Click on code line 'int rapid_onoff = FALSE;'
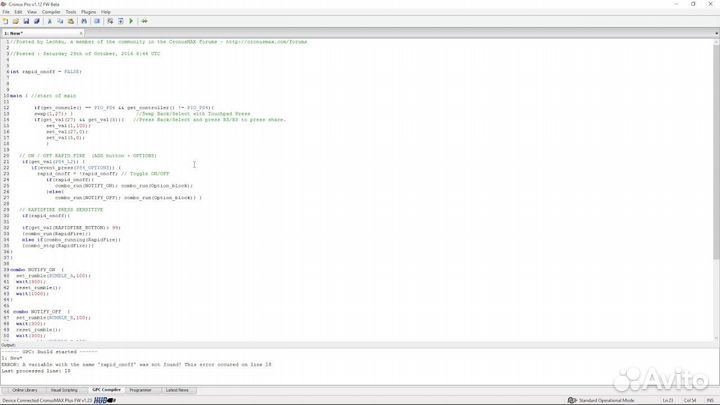This screenshot has width=720, height=405. click(46, 72)
